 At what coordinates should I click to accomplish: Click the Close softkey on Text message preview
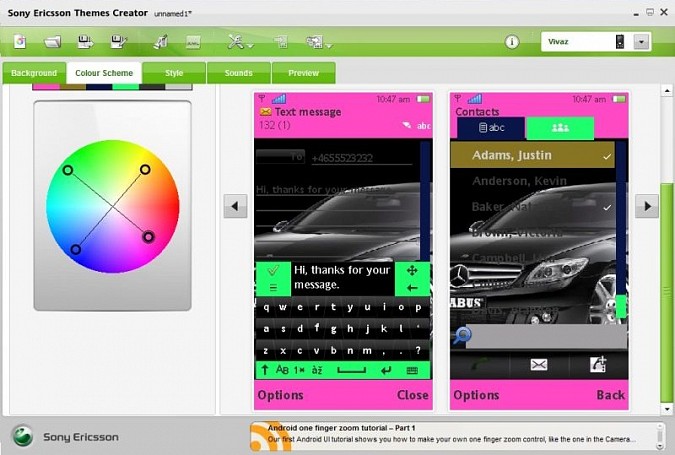[x=412, y=395]
